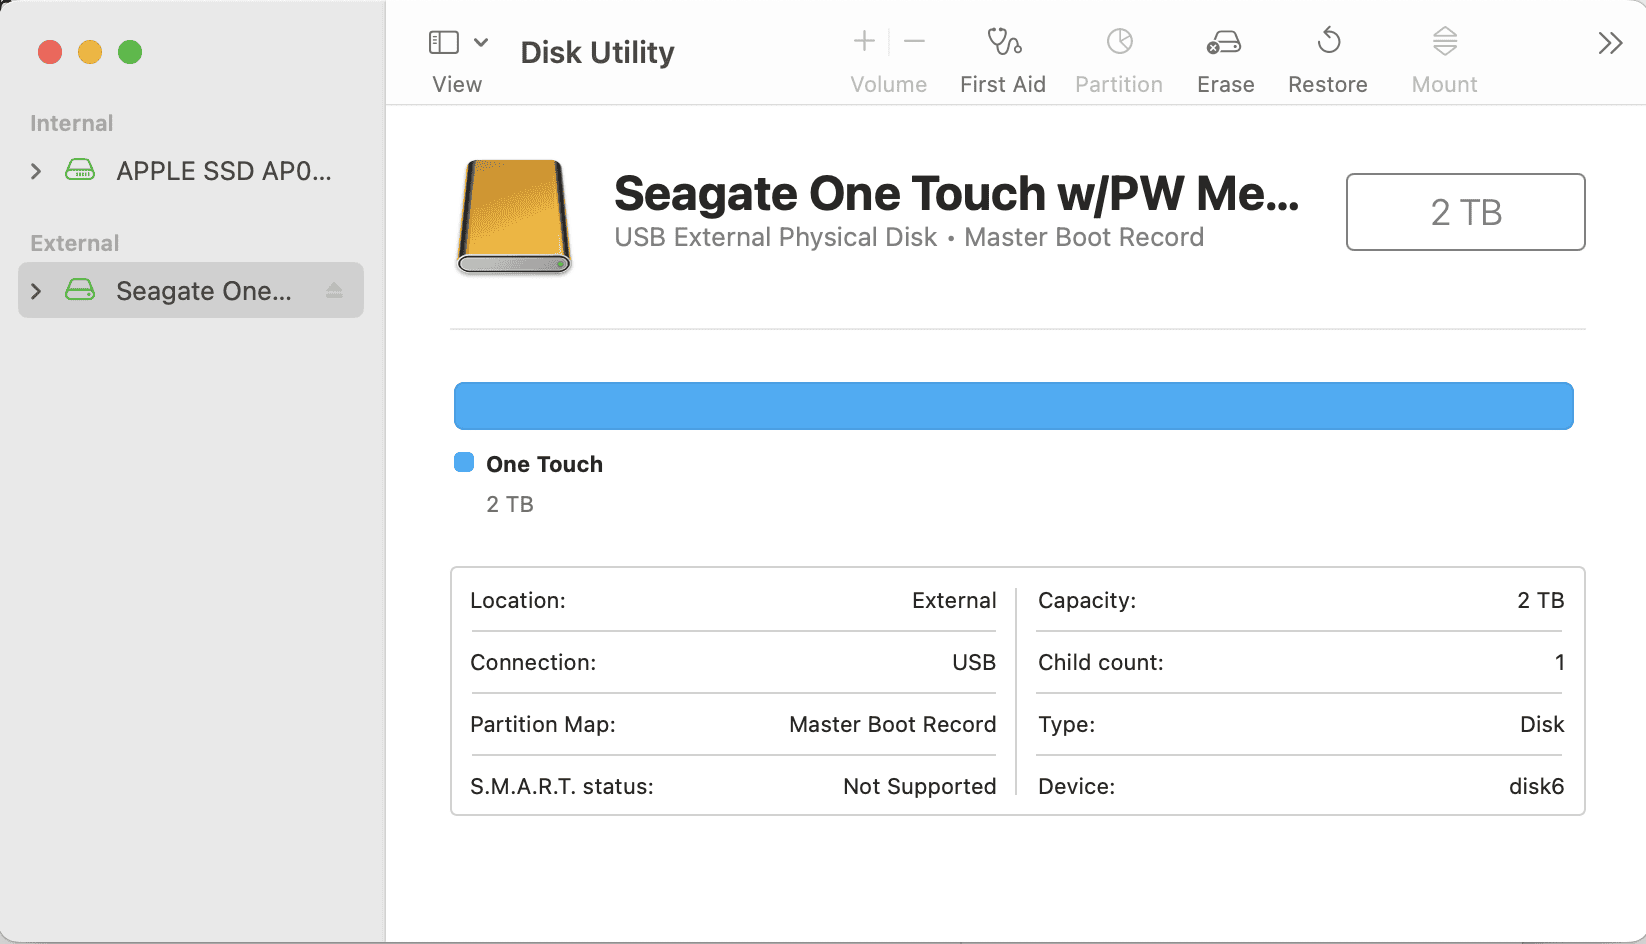This screenshot has height=944, width=1646.
Task: Select the Erase tool
Action: [1224, 55]
